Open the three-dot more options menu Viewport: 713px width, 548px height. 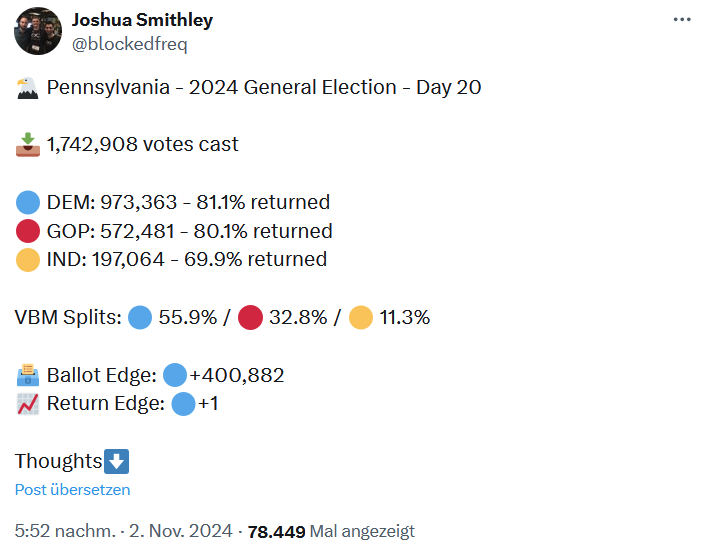pos(682,20)
